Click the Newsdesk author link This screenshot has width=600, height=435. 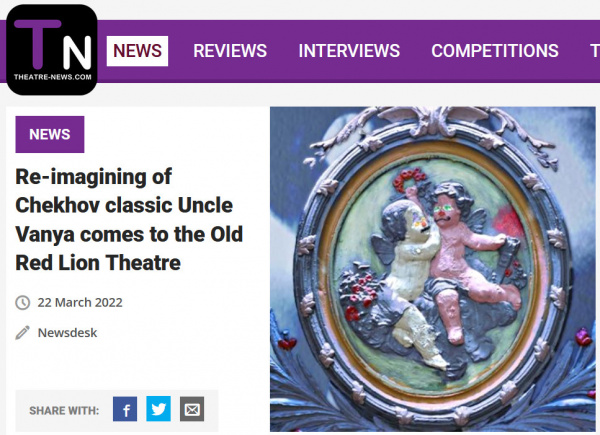67,333
